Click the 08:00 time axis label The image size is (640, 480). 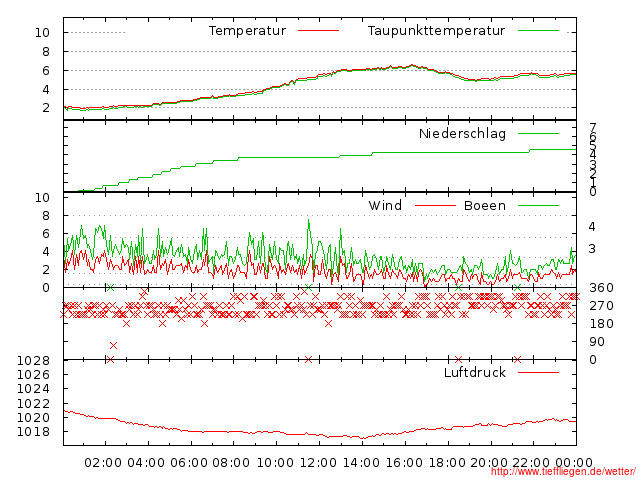(231, 463)
